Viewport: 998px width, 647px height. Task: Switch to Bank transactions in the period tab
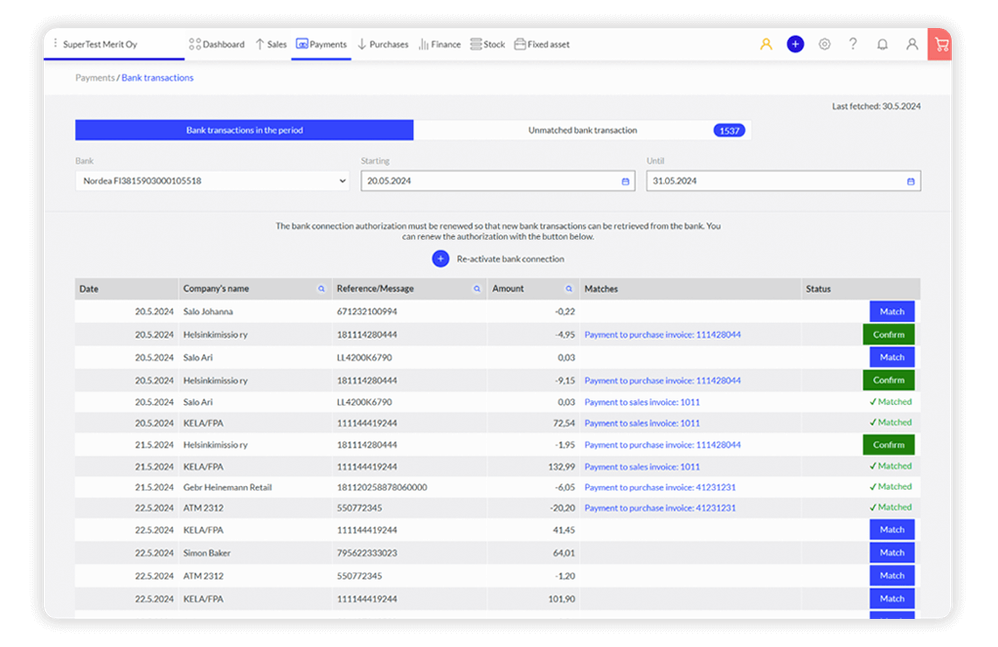click(x=244, y=130)
